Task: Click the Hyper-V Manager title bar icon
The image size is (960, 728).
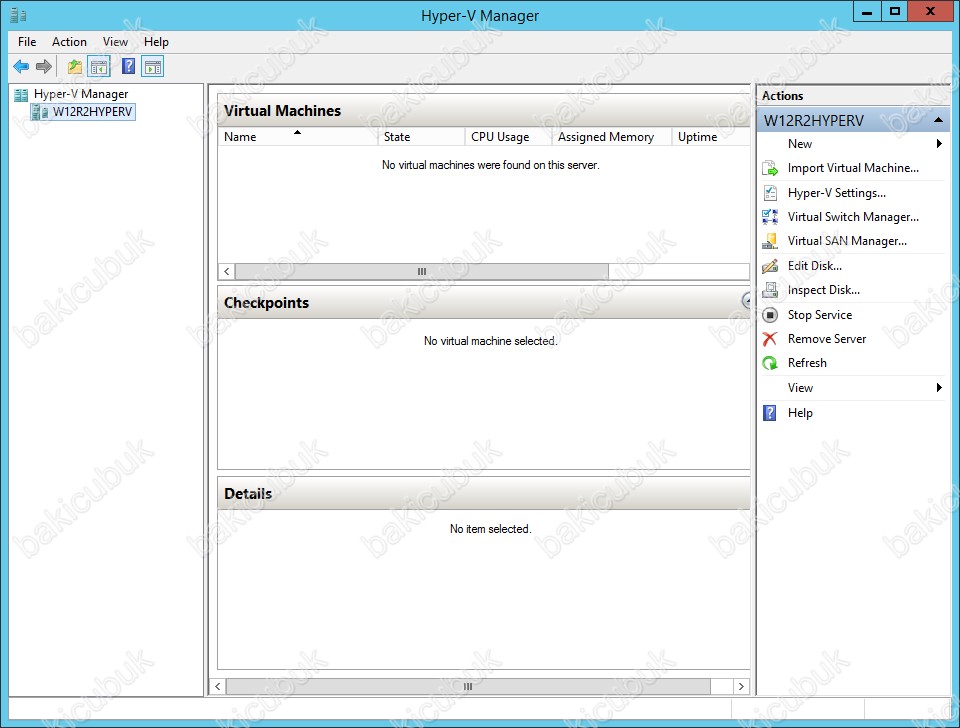Action: pyautogui.click(x=18, y=15)
